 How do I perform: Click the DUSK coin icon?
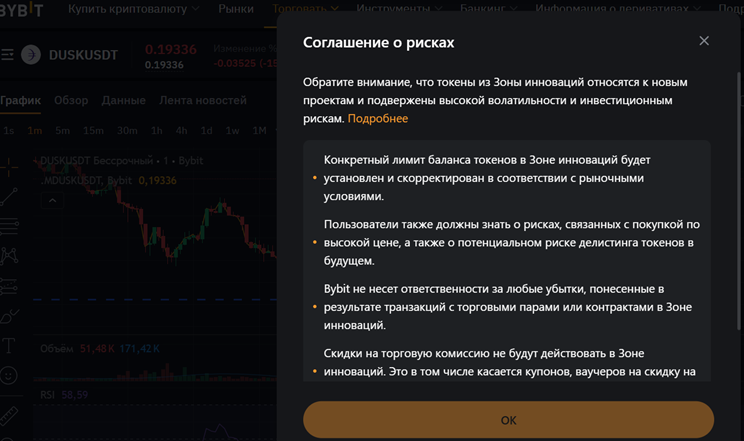click(31, 55)
